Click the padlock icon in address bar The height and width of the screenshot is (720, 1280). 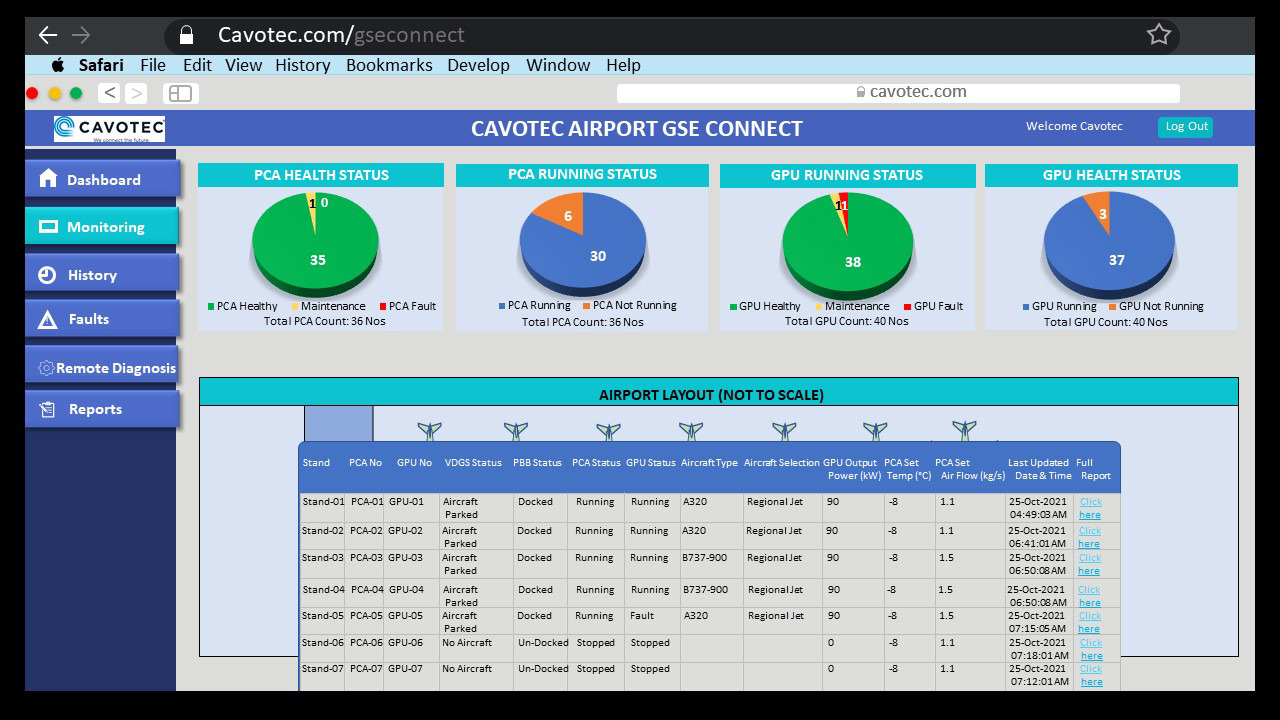click(x=186, y=35)
